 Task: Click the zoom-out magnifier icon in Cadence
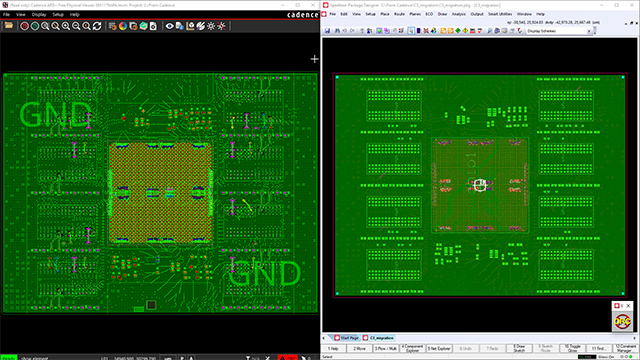pyautogui.click(x=76, y=26)
